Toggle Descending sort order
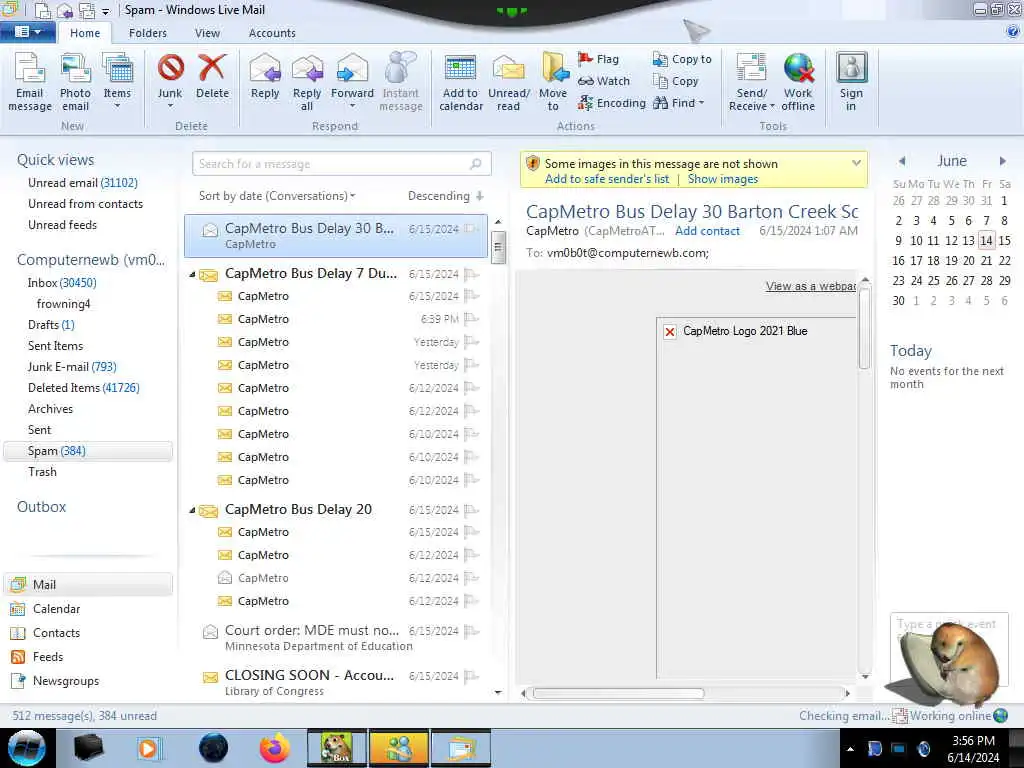Viewport: 1024px width, 768px height. [x=445, y=196]
